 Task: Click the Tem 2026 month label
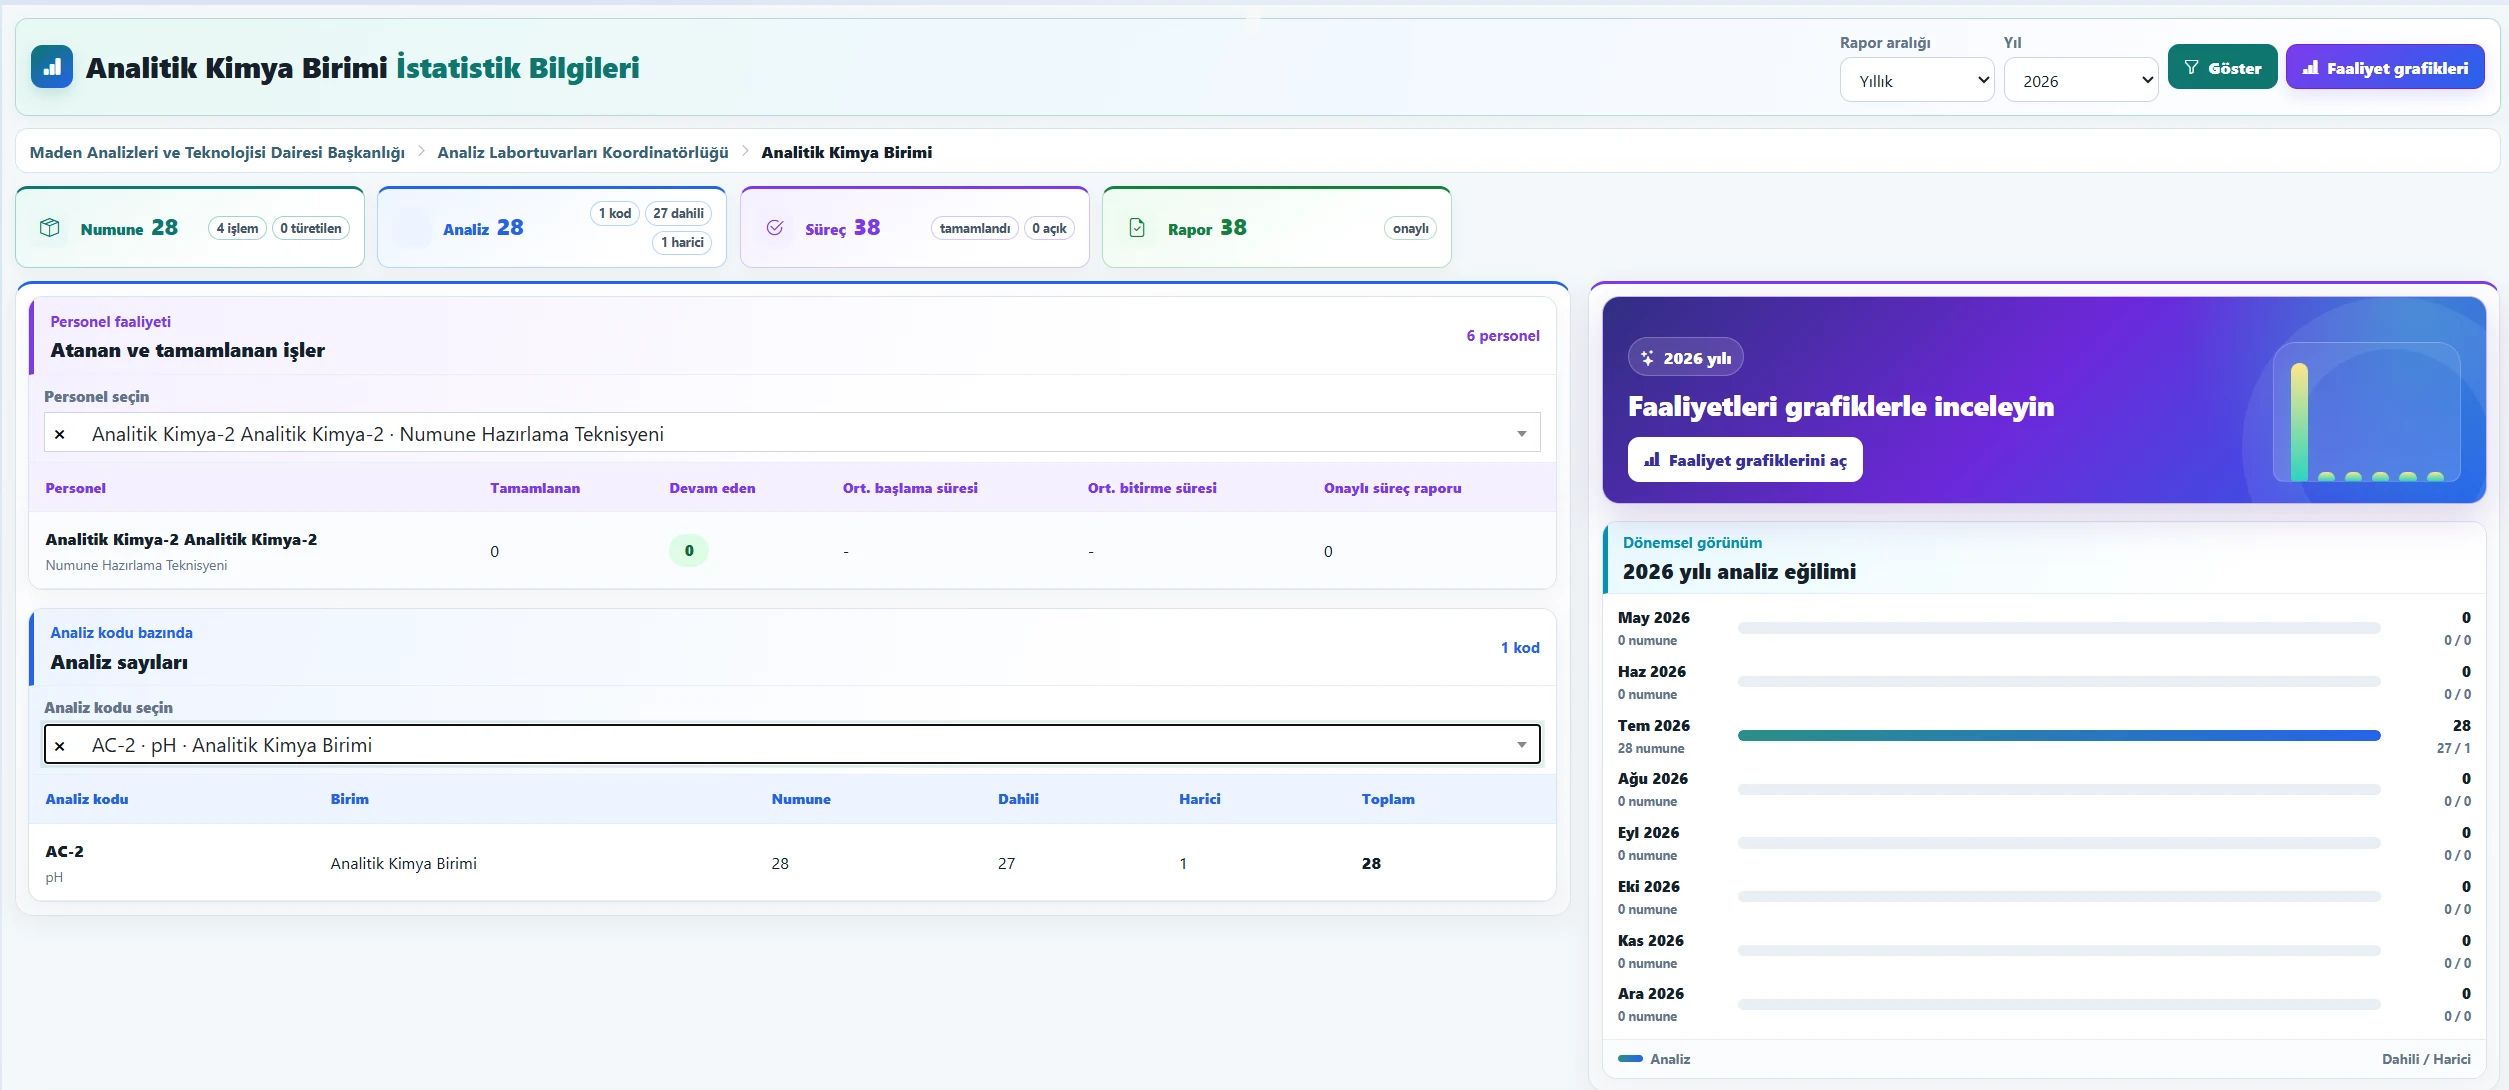pos(1654,725)
